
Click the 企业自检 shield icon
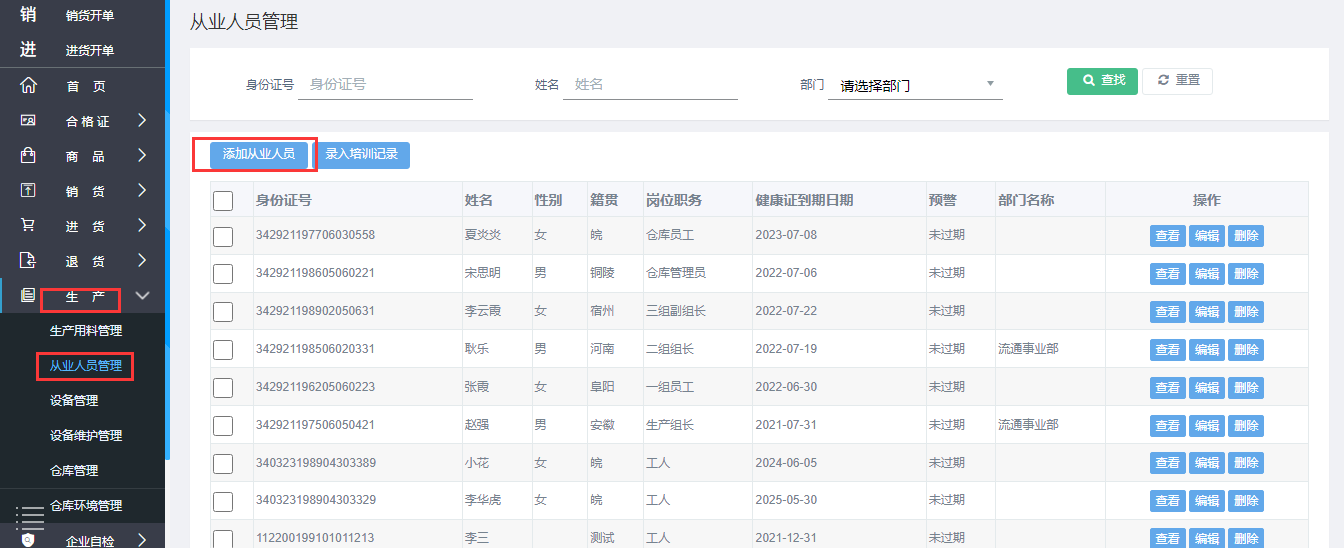[x=28, y=540]
